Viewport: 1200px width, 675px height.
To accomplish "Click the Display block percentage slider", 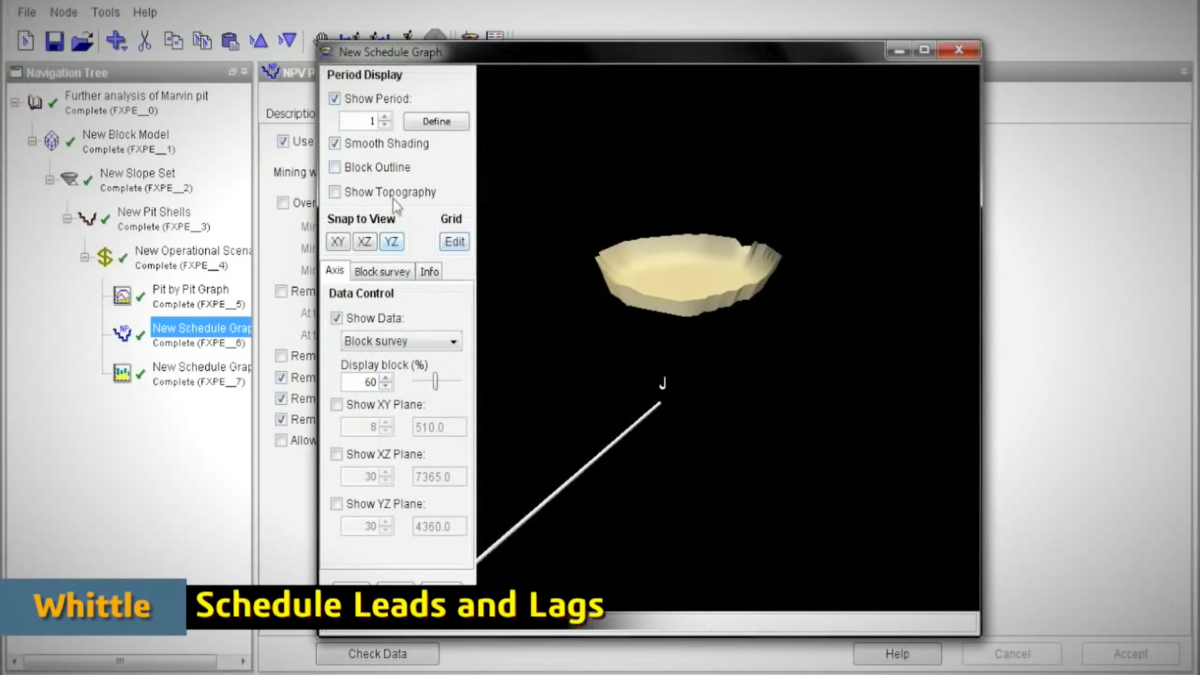I will 435,381.
